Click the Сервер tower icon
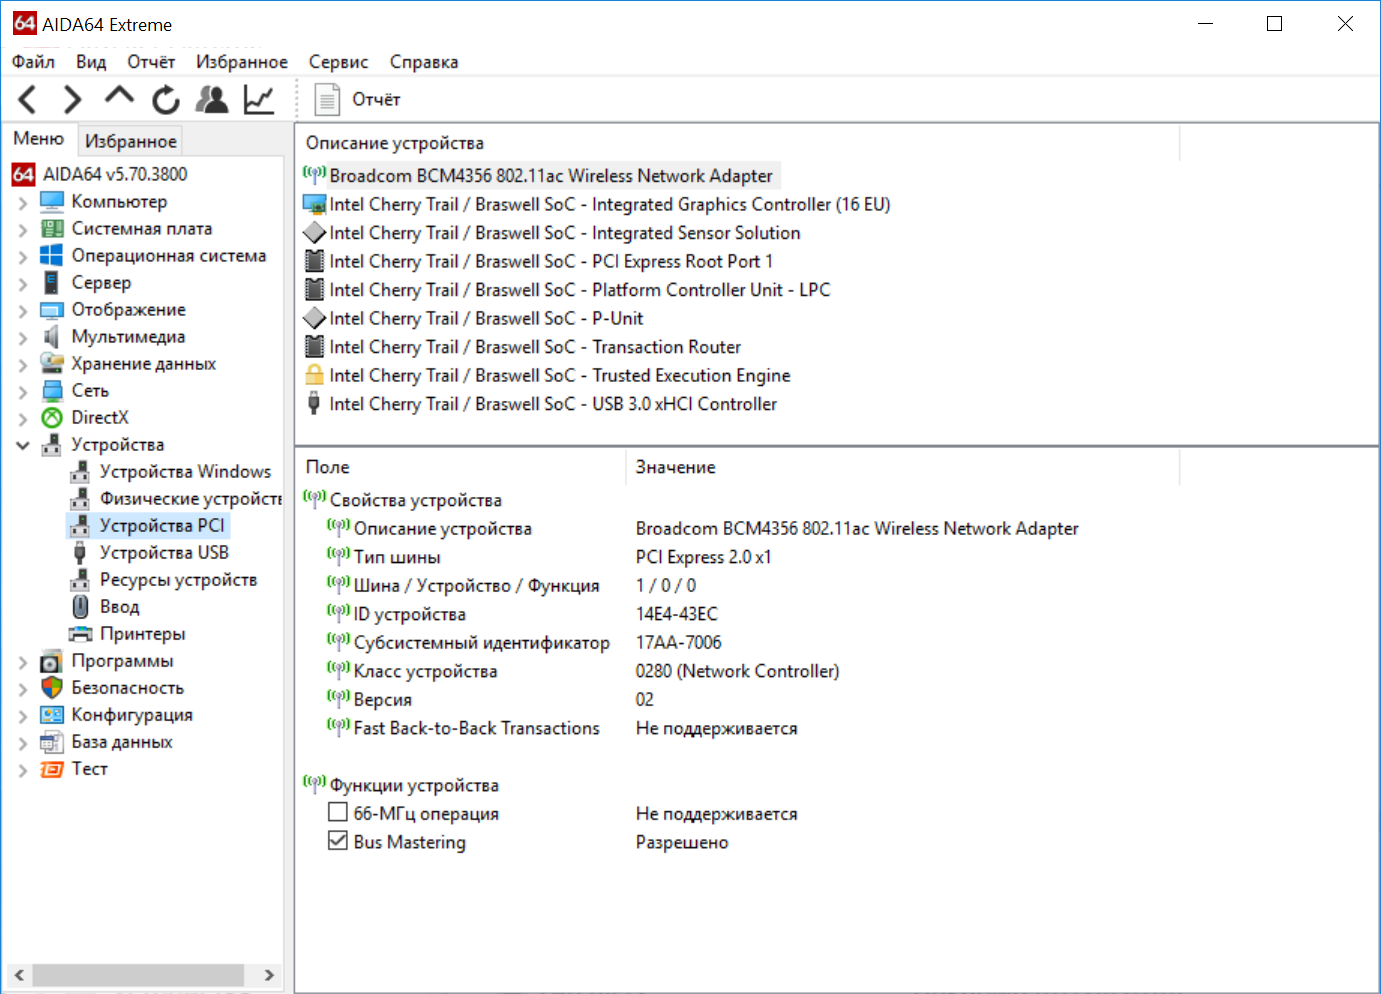The image size is (1381, 994). 52,282
